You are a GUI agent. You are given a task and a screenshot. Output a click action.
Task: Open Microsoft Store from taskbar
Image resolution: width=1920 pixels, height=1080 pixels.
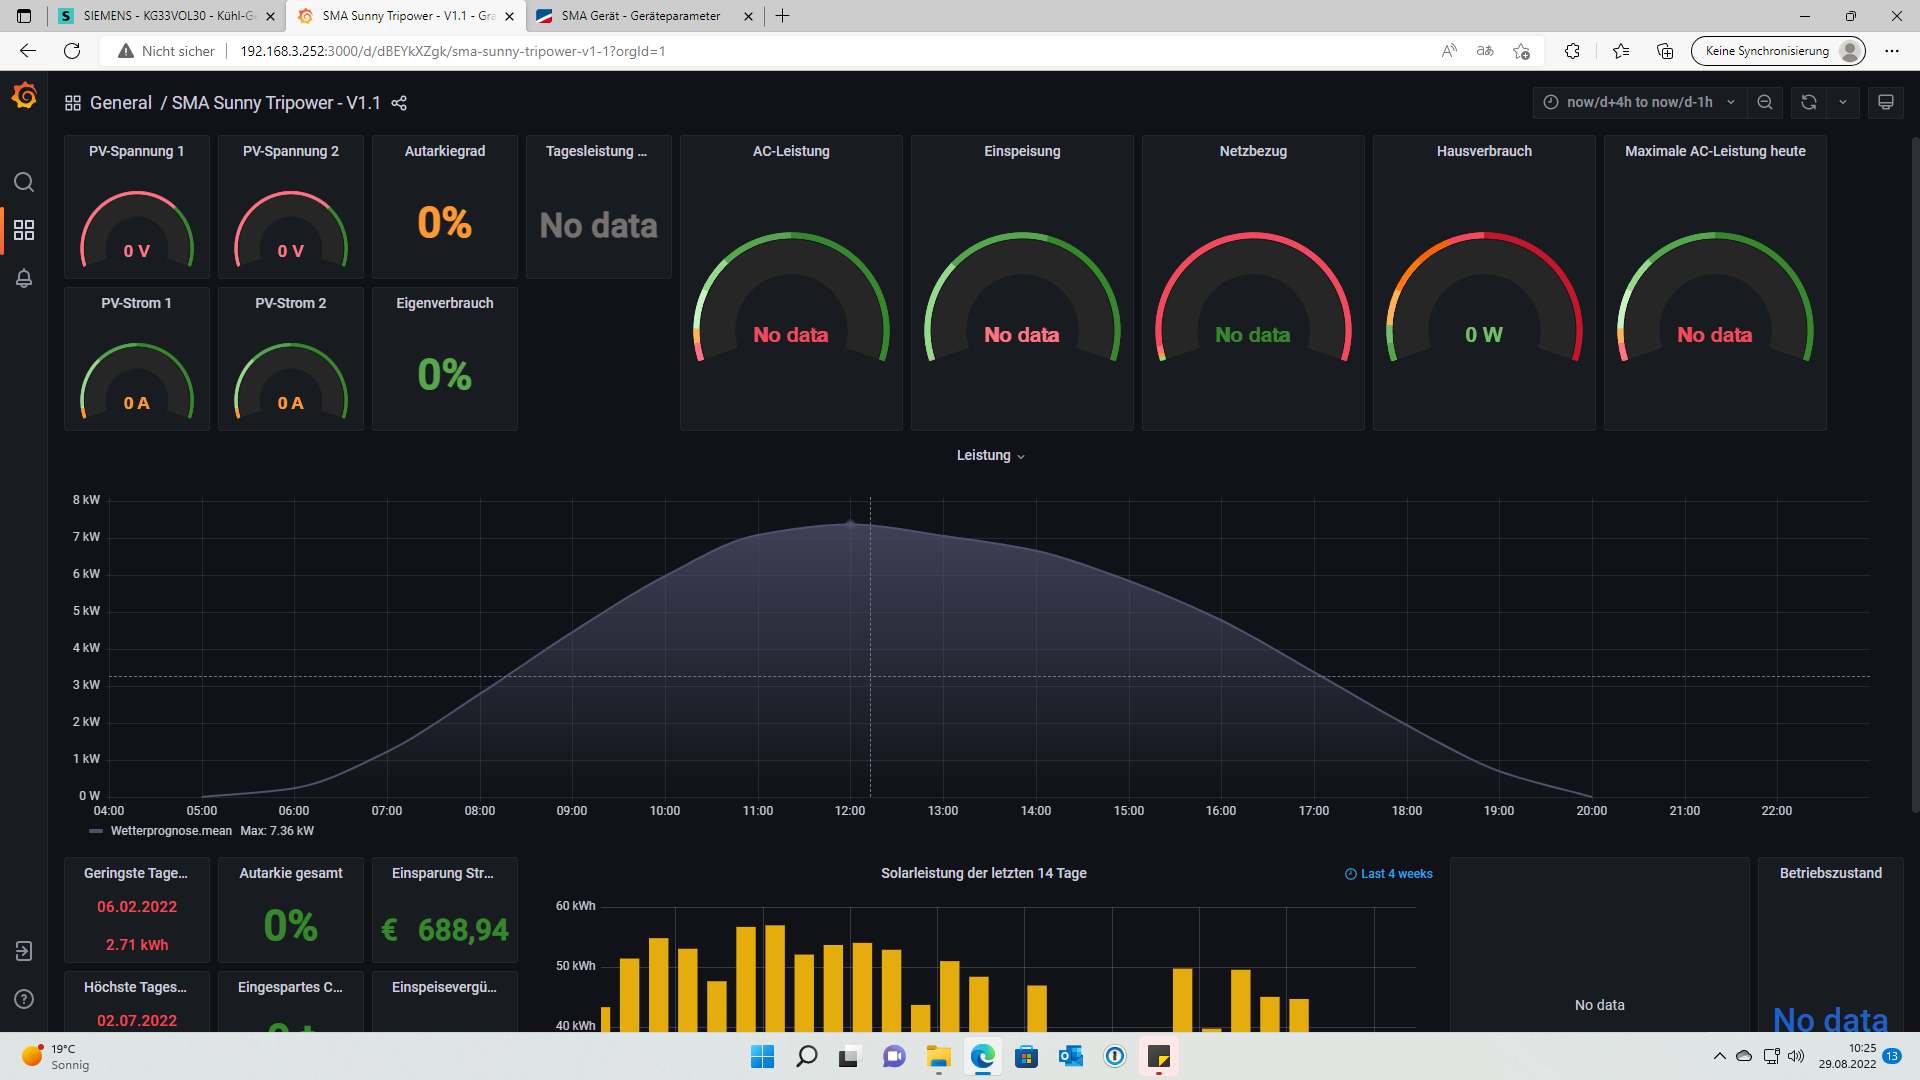click(x=1026, y=1056)
